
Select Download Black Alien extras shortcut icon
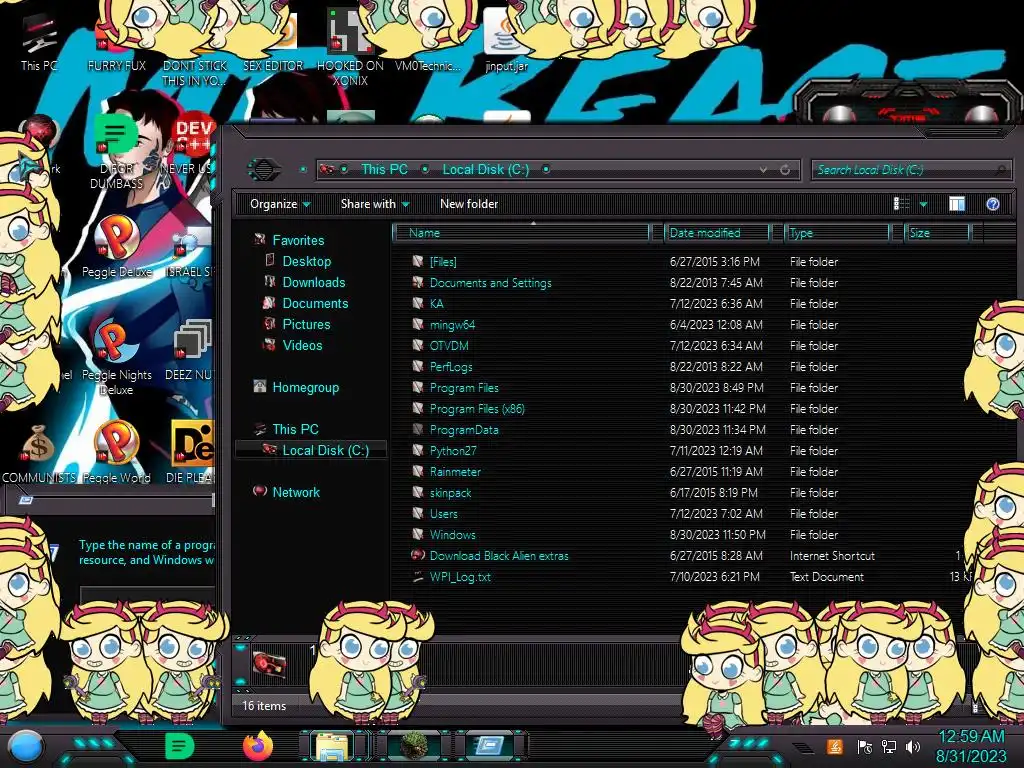point(418,555)
